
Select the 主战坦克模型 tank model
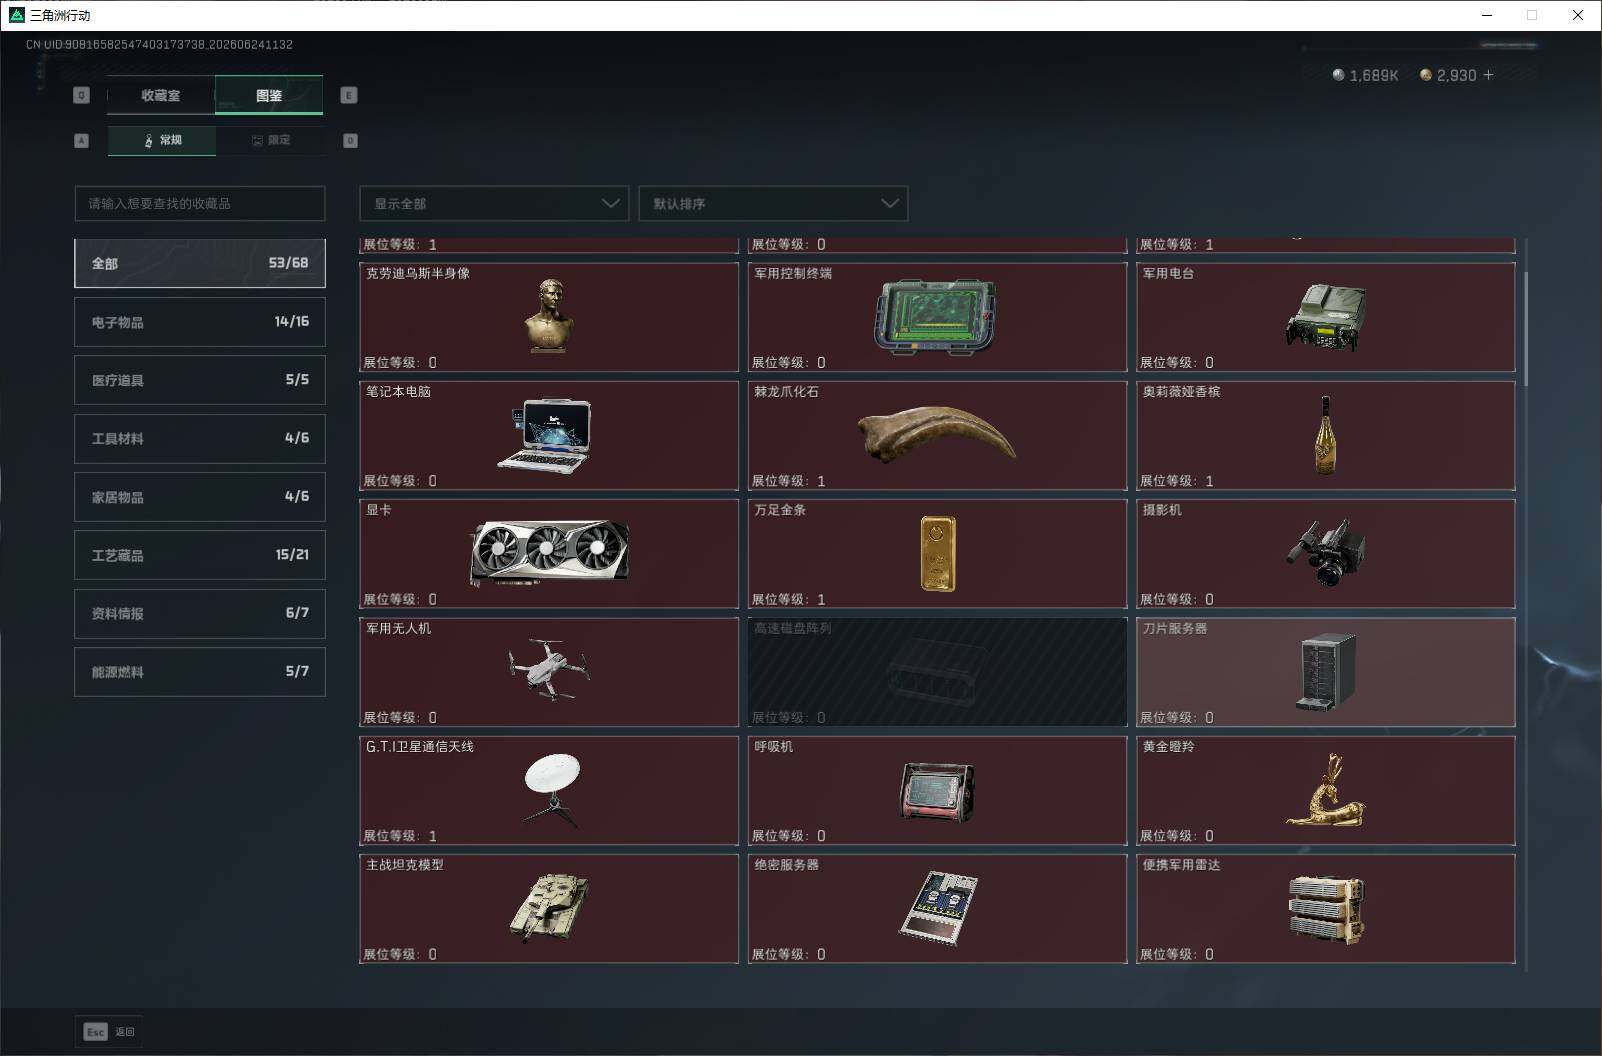pyautogui.click(x=549, y=908)
